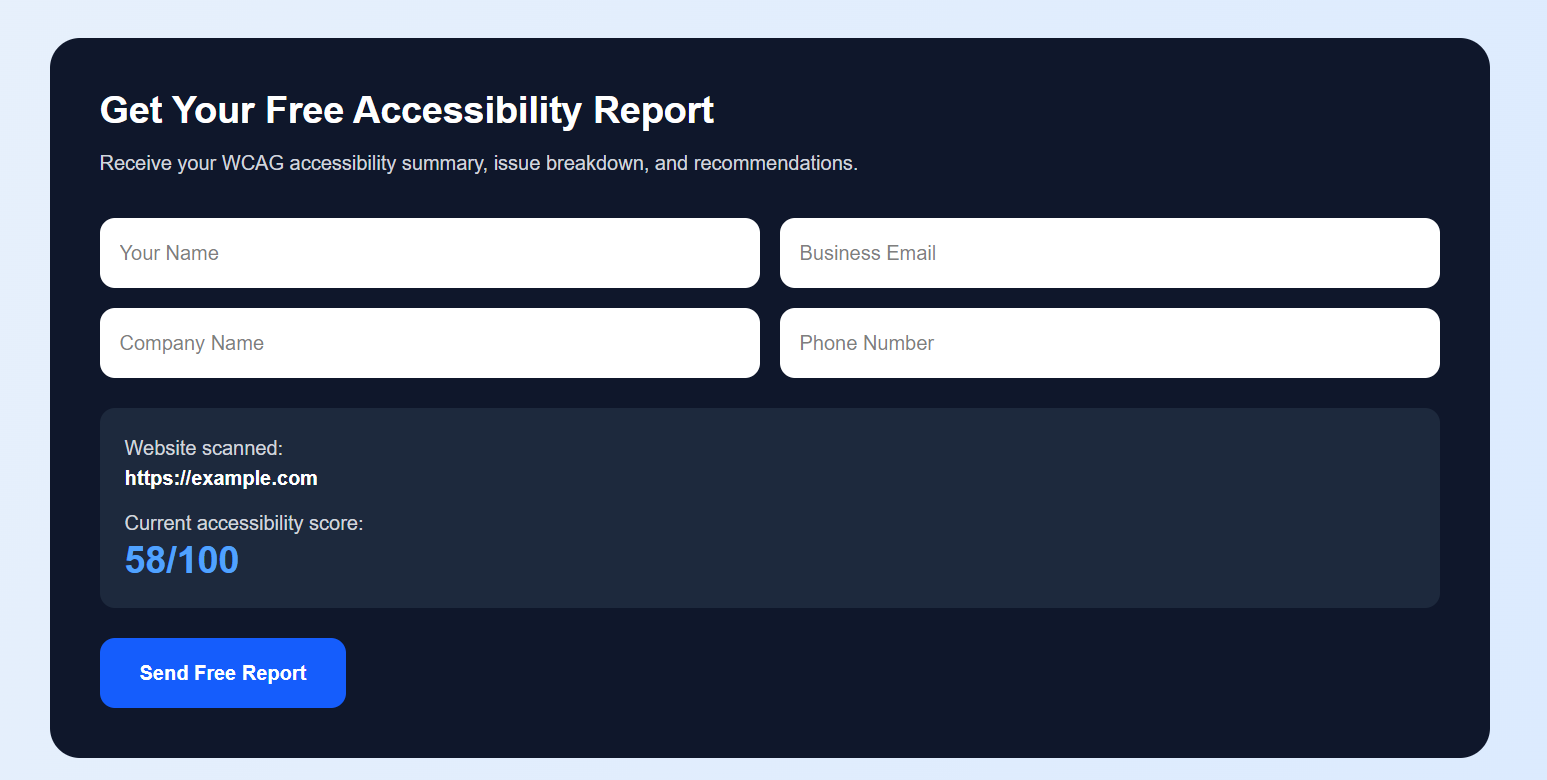
Task: Focus the Business Email field
Action: (1110, 253)
